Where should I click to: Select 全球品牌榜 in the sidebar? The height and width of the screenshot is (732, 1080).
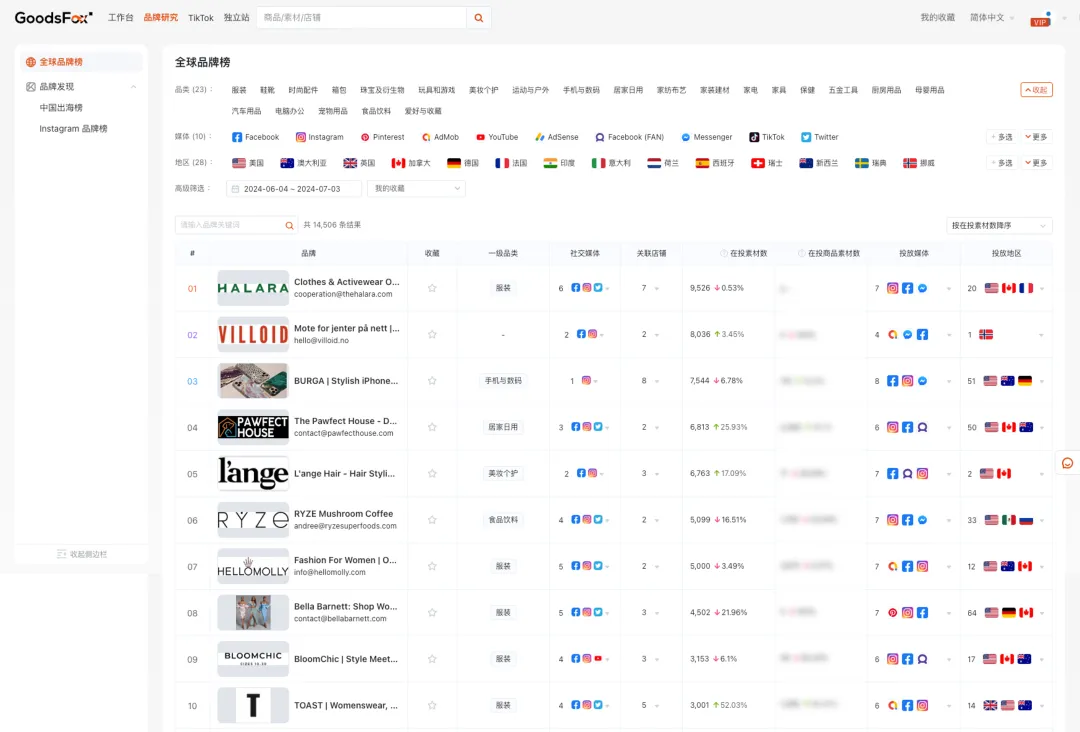tap(81, 62)
